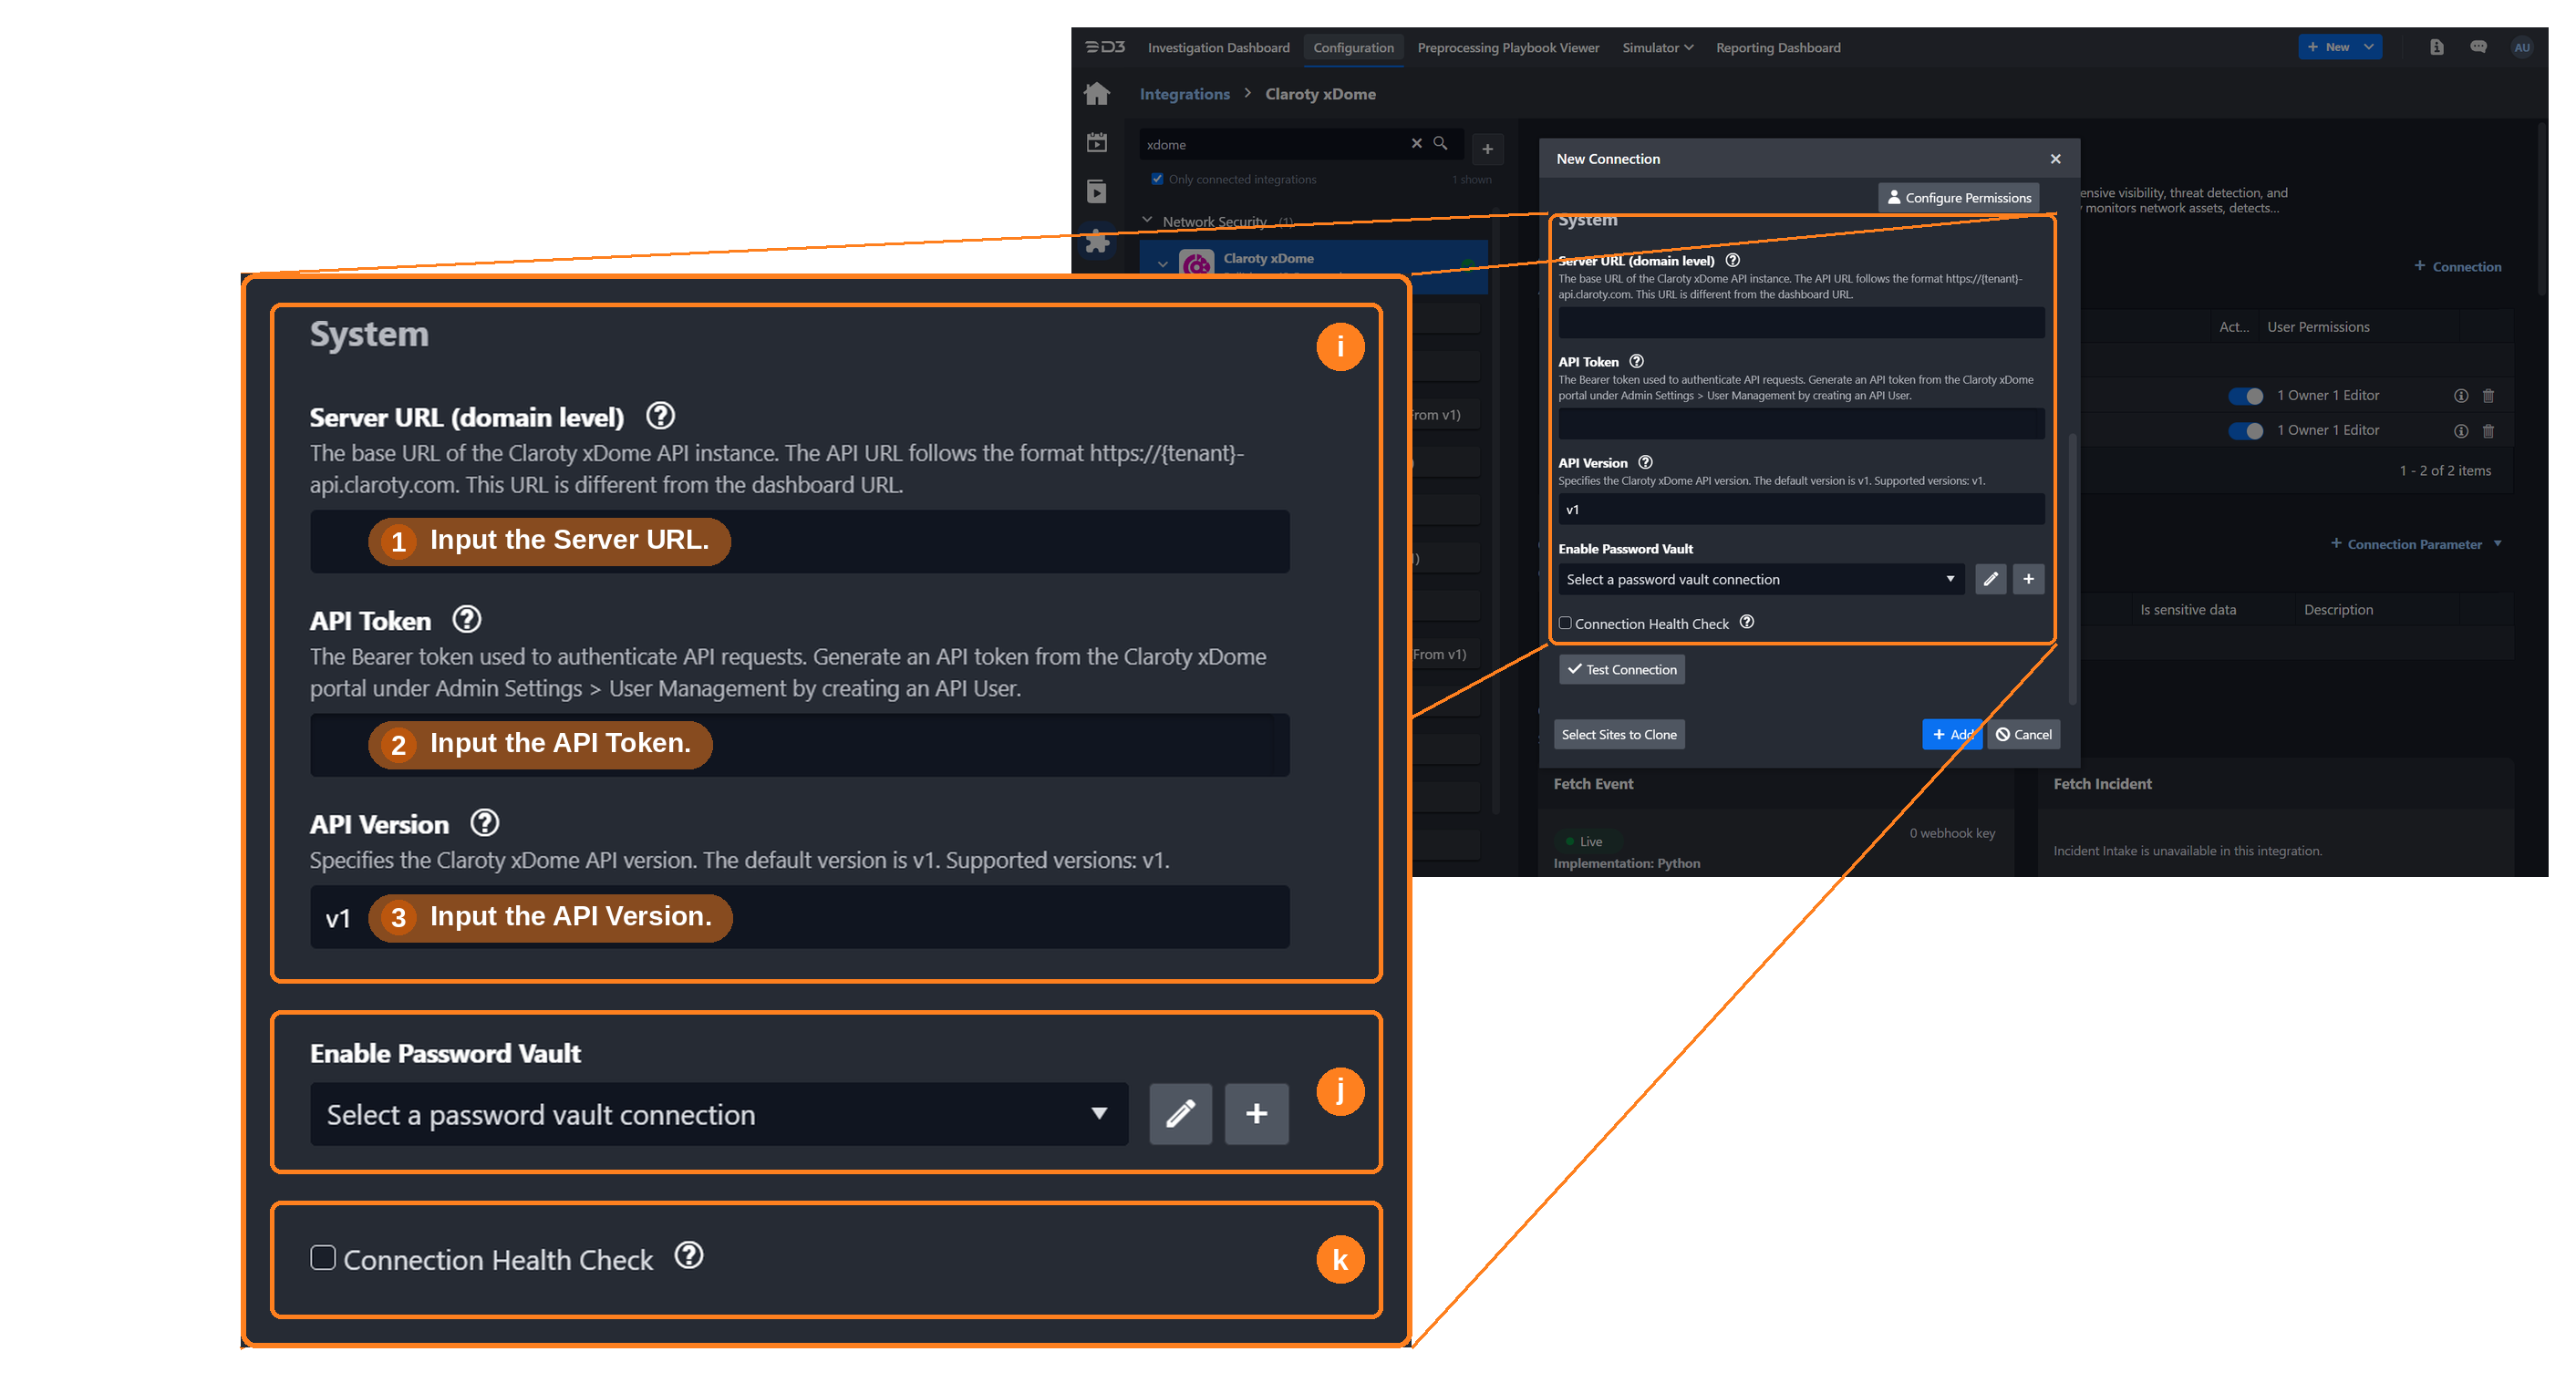
Task: Clear the xdome search with the X icon
Action: tap(1416, 143)
